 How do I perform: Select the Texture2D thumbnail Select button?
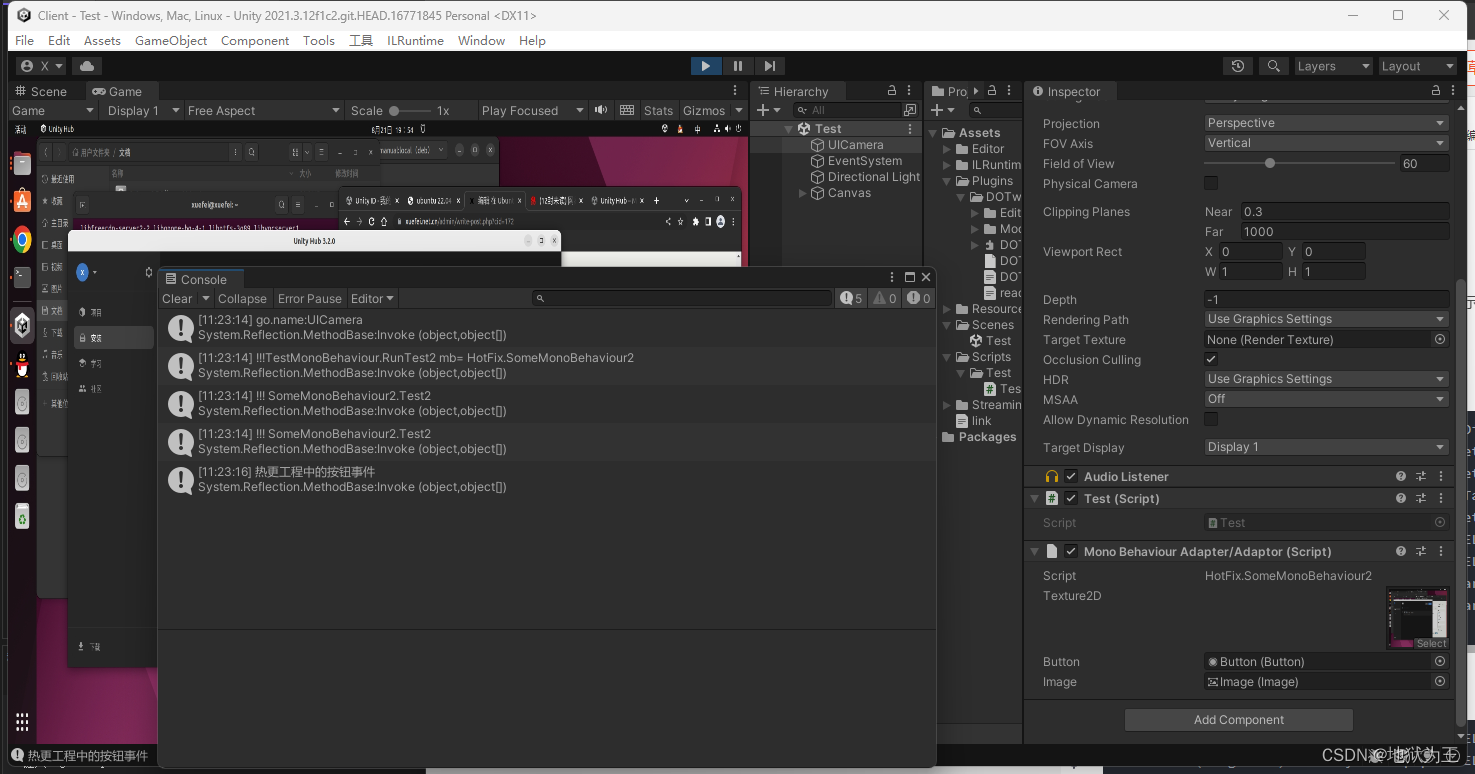1431,643
